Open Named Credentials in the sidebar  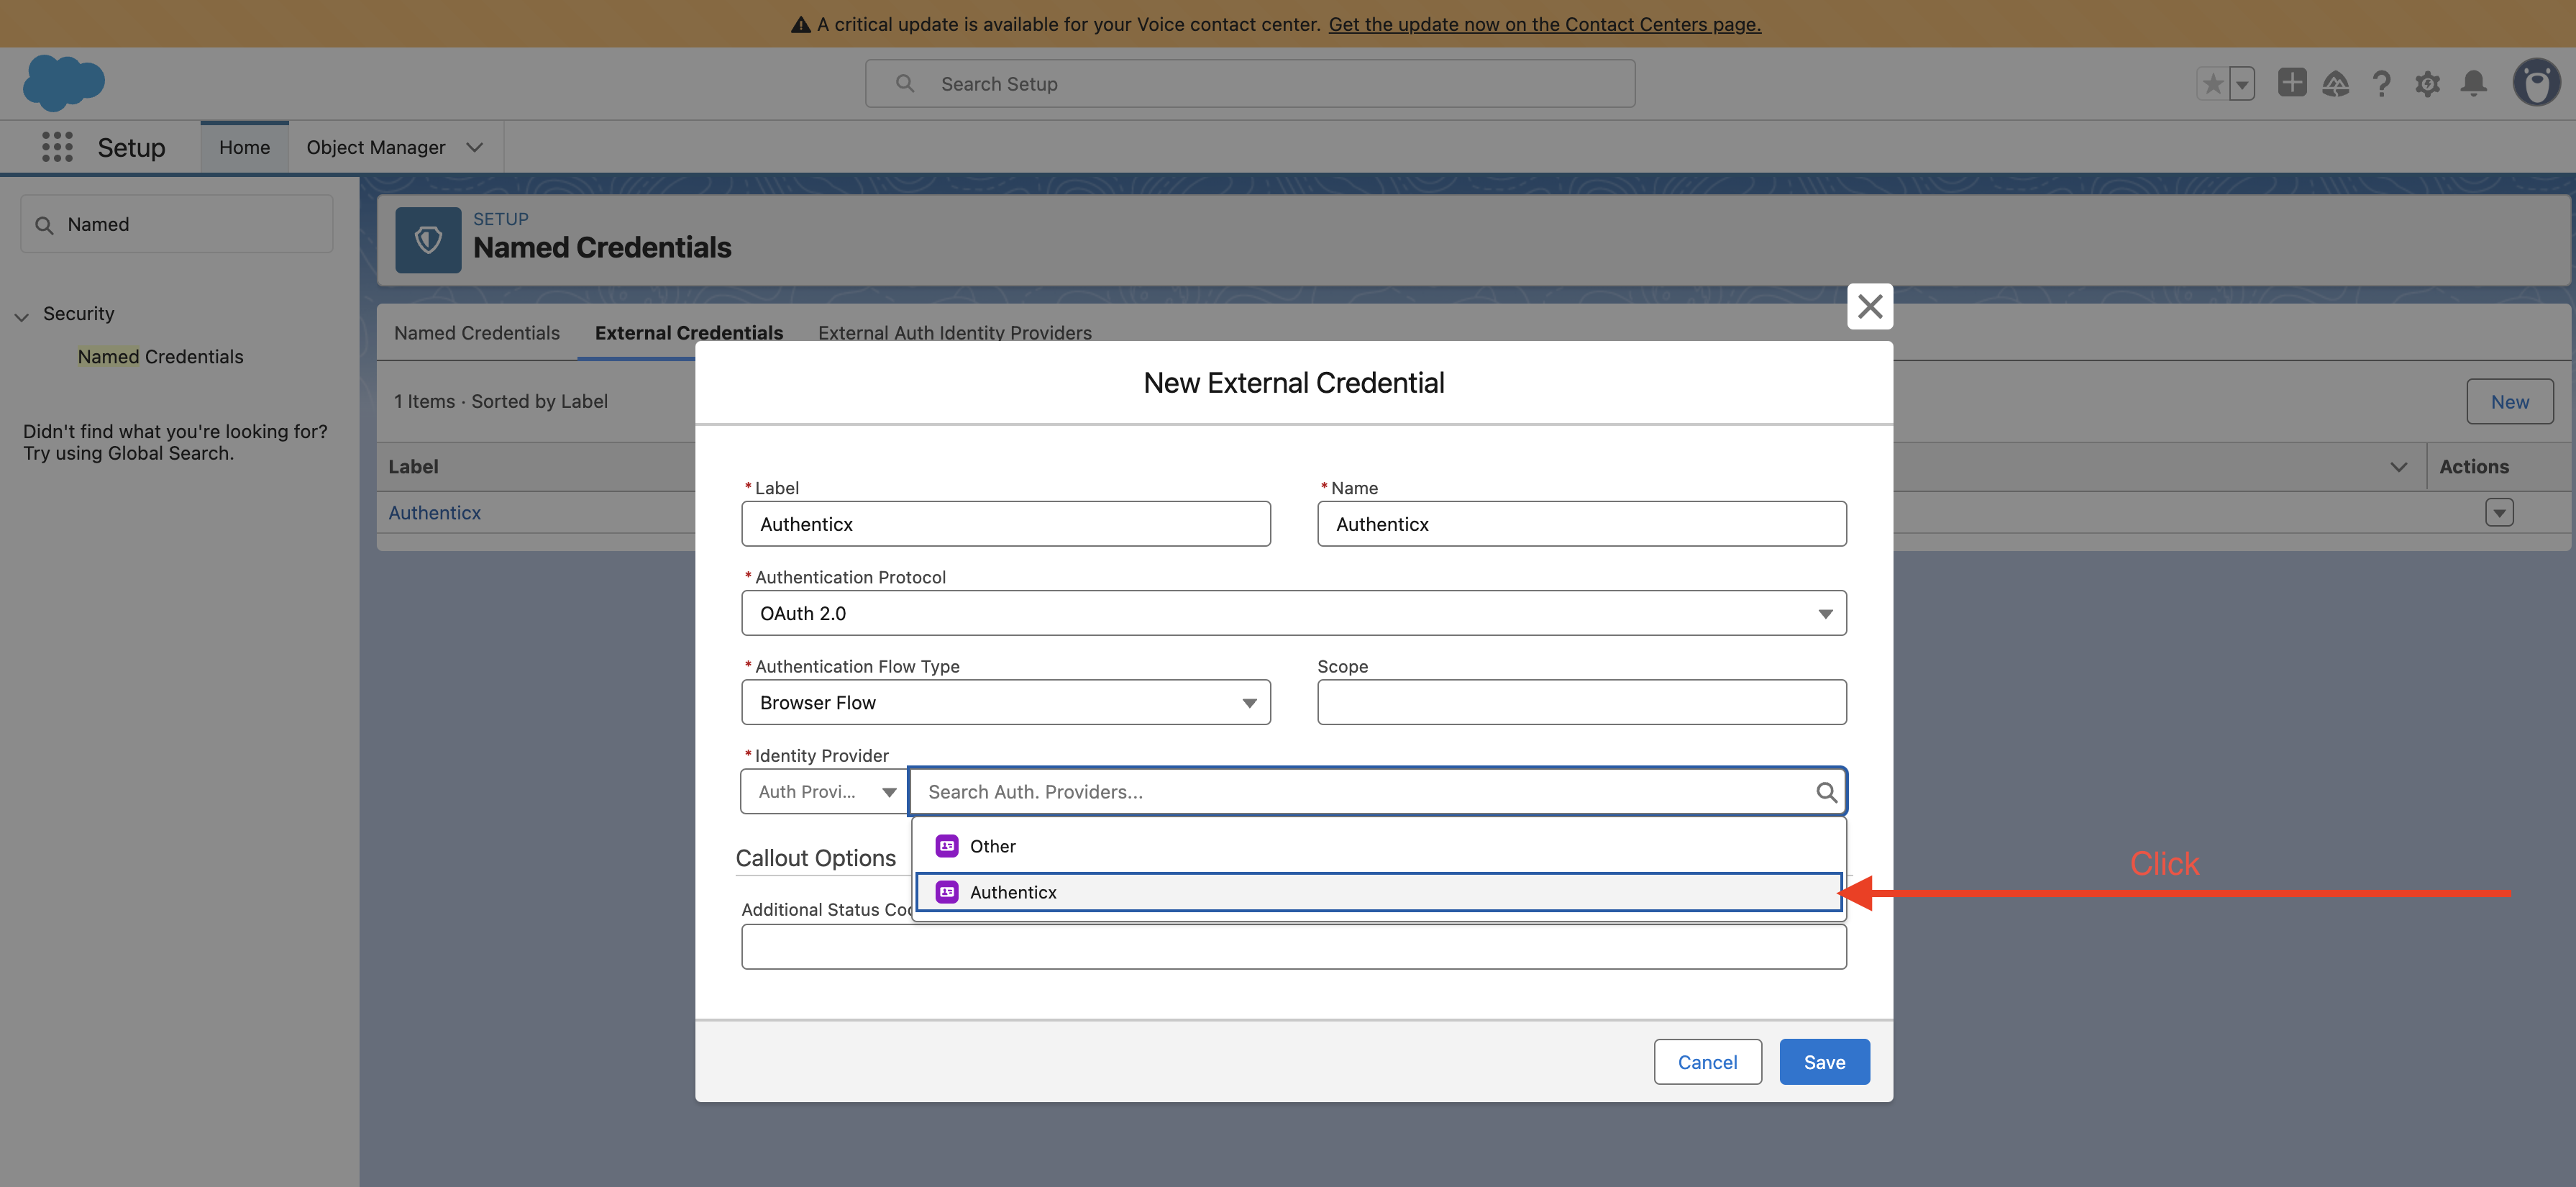click(x=160, y=357)
